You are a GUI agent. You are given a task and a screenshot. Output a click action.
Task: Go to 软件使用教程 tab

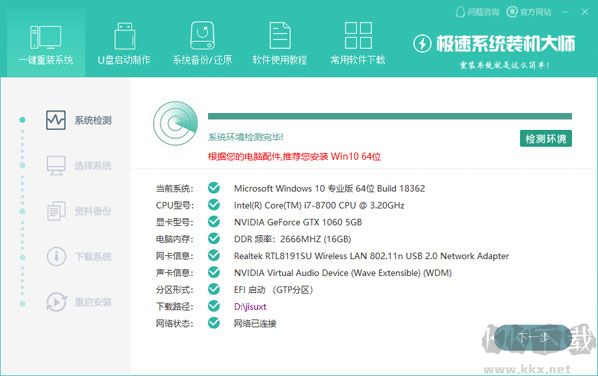280,44
